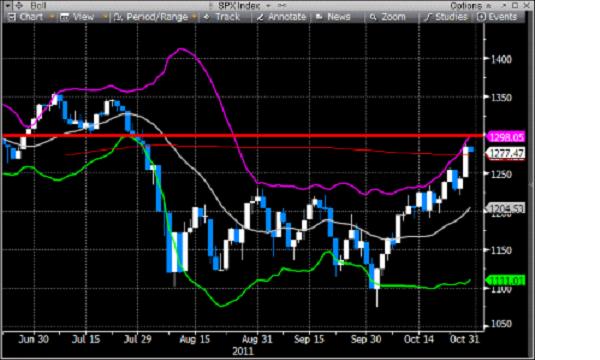
Task: Click the gray 1204.51 price label
Action: 507,209
